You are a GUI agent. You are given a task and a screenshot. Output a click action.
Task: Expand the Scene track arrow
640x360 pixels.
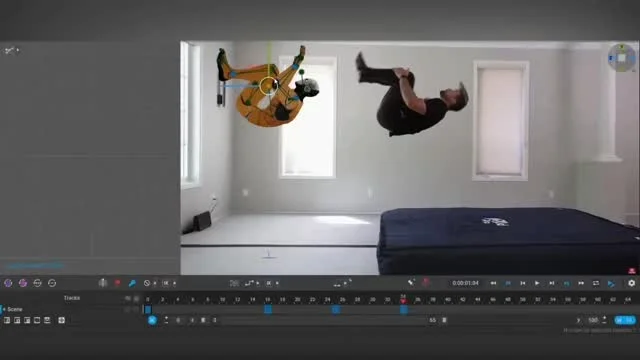(4, 309)
